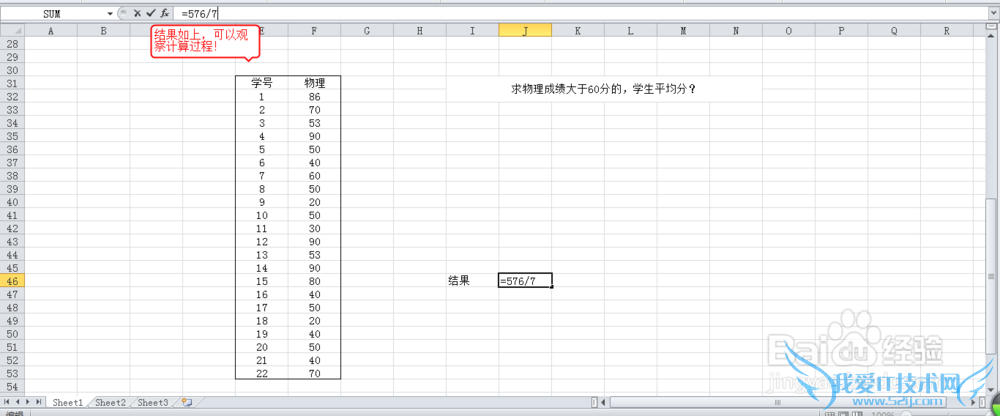Select the physics score 86 cell
1000x416 pixels.
click(x=314, y=97)
